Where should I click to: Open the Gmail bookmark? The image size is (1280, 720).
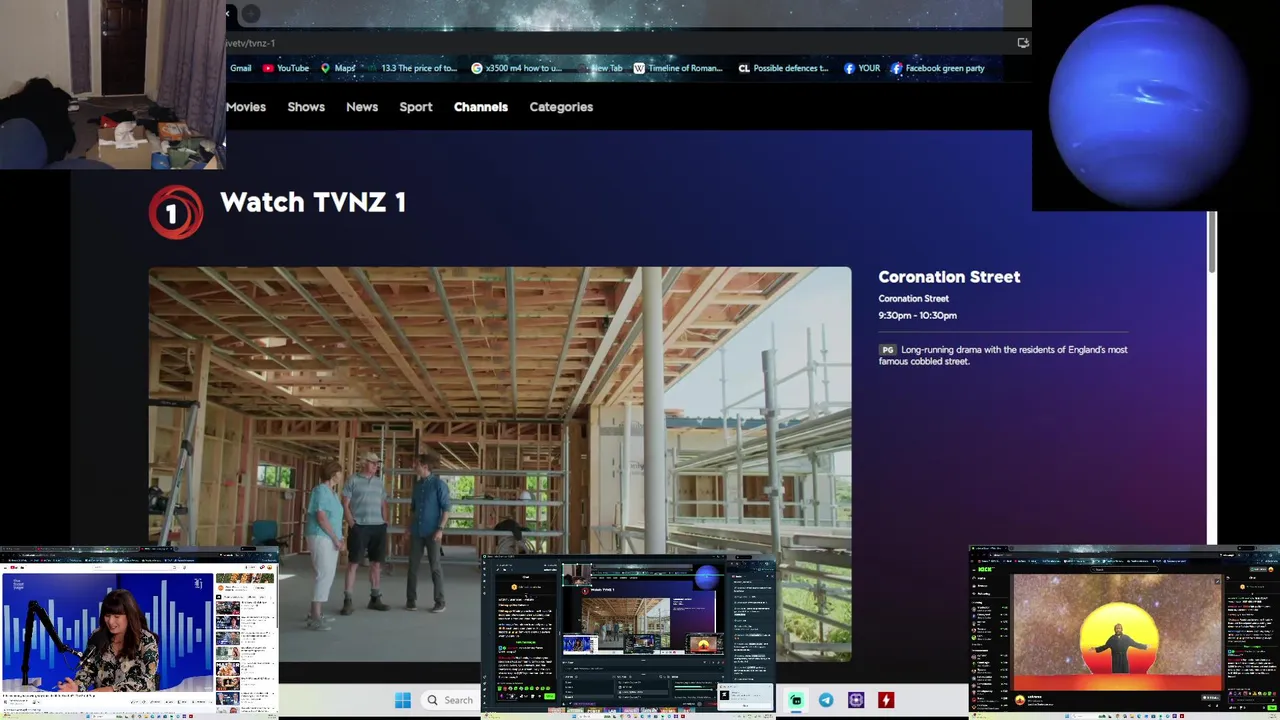240,68
